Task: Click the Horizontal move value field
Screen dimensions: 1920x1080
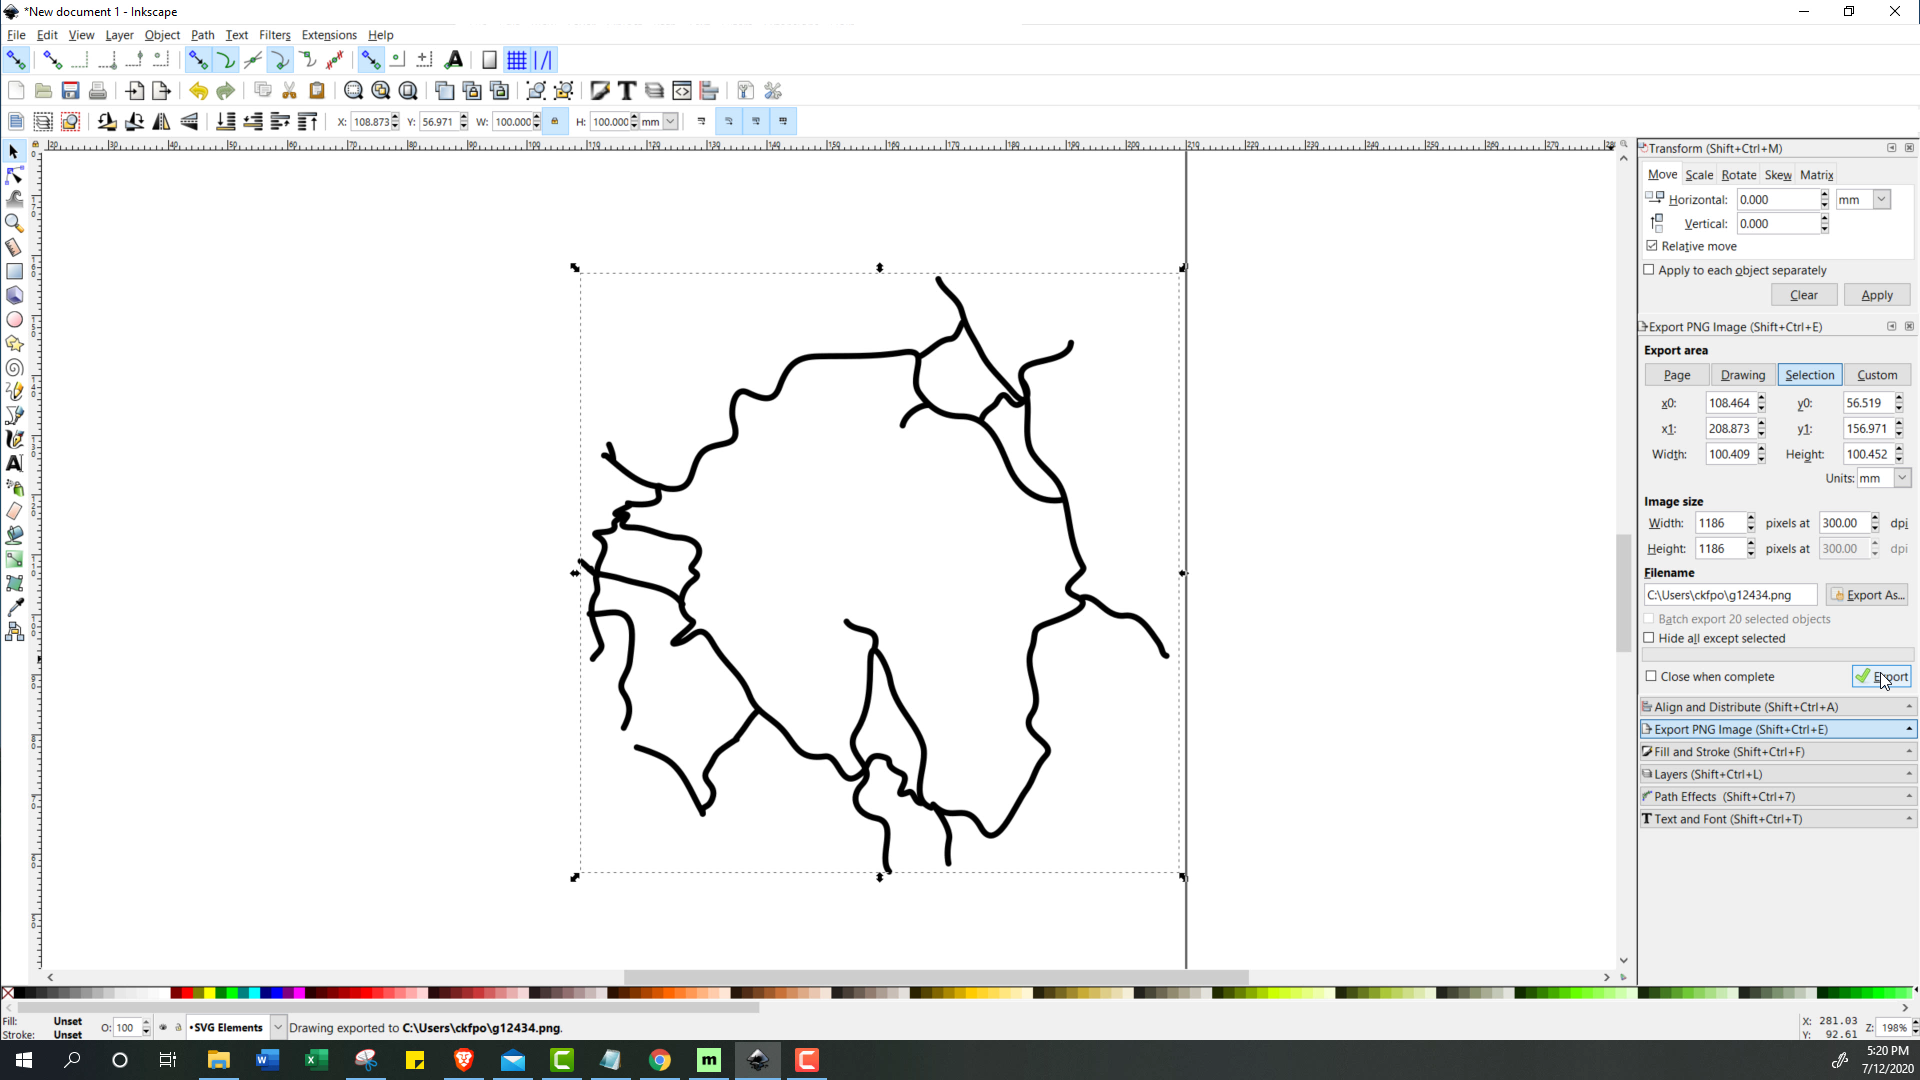Action: [1777, 200]
